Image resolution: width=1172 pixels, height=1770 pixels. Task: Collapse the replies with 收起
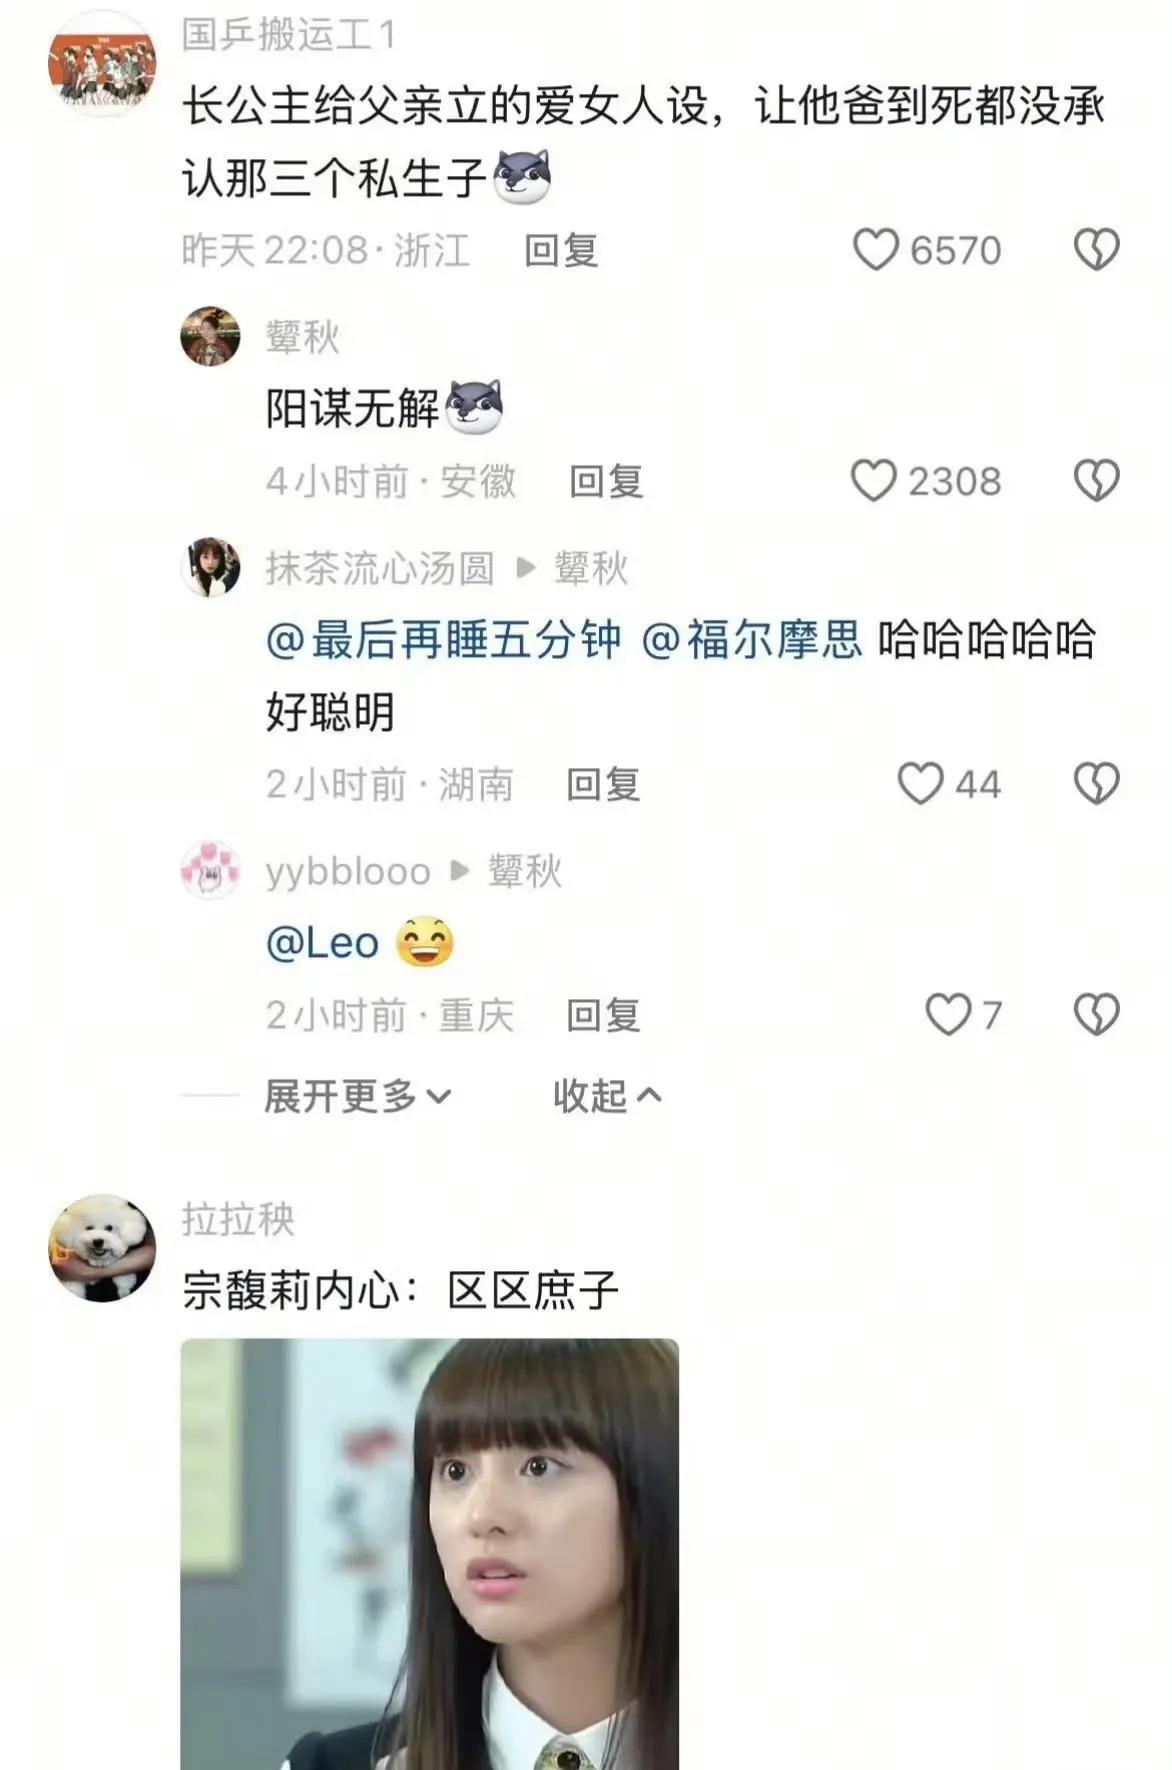pyautogui.click(x=607, y=1096)
